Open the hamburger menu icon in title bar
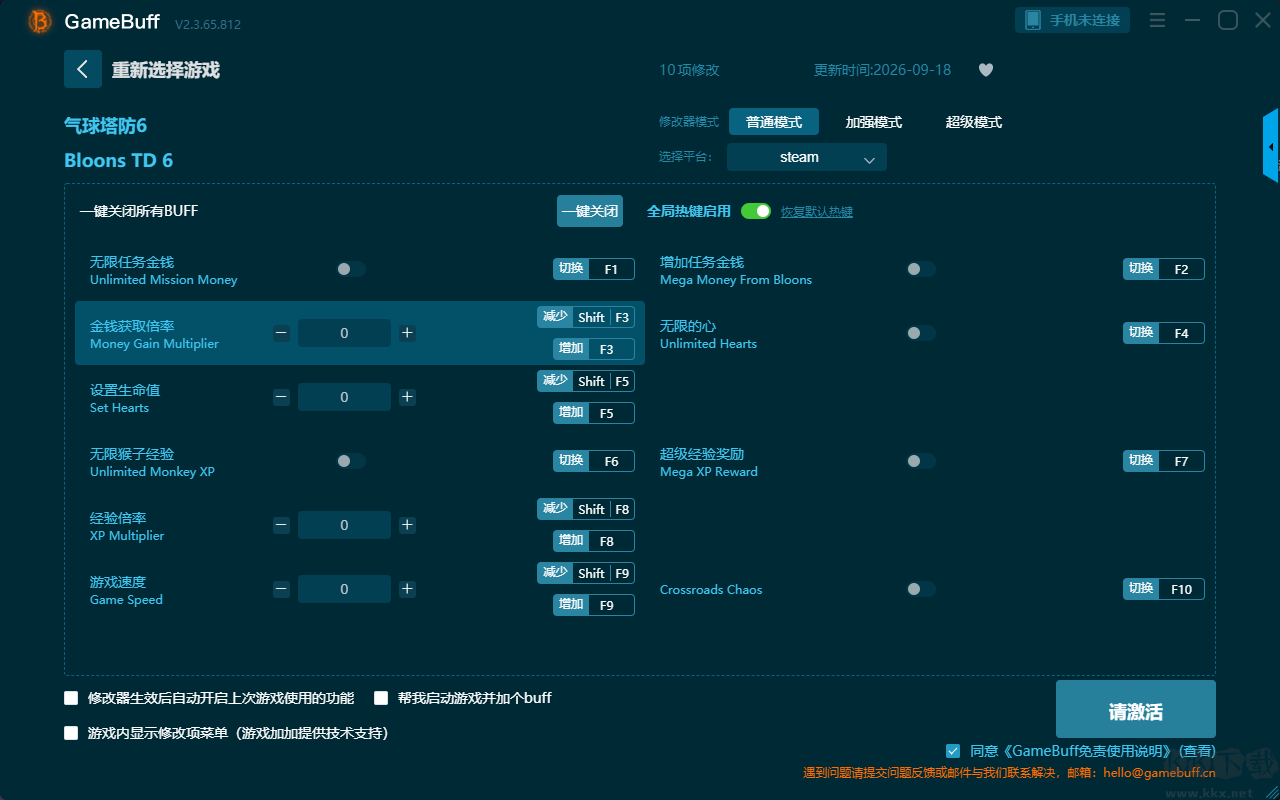1280x800 pixels. tap(1157, 20)
